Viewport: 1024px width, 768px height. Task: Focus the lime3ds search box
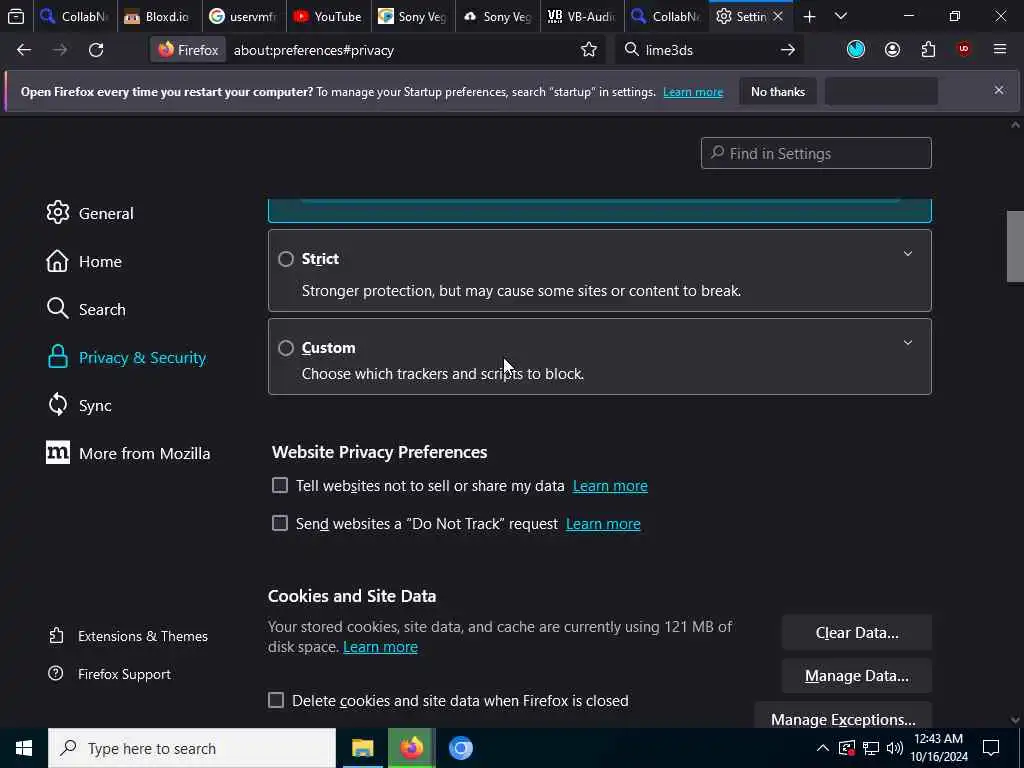[709, 50]
